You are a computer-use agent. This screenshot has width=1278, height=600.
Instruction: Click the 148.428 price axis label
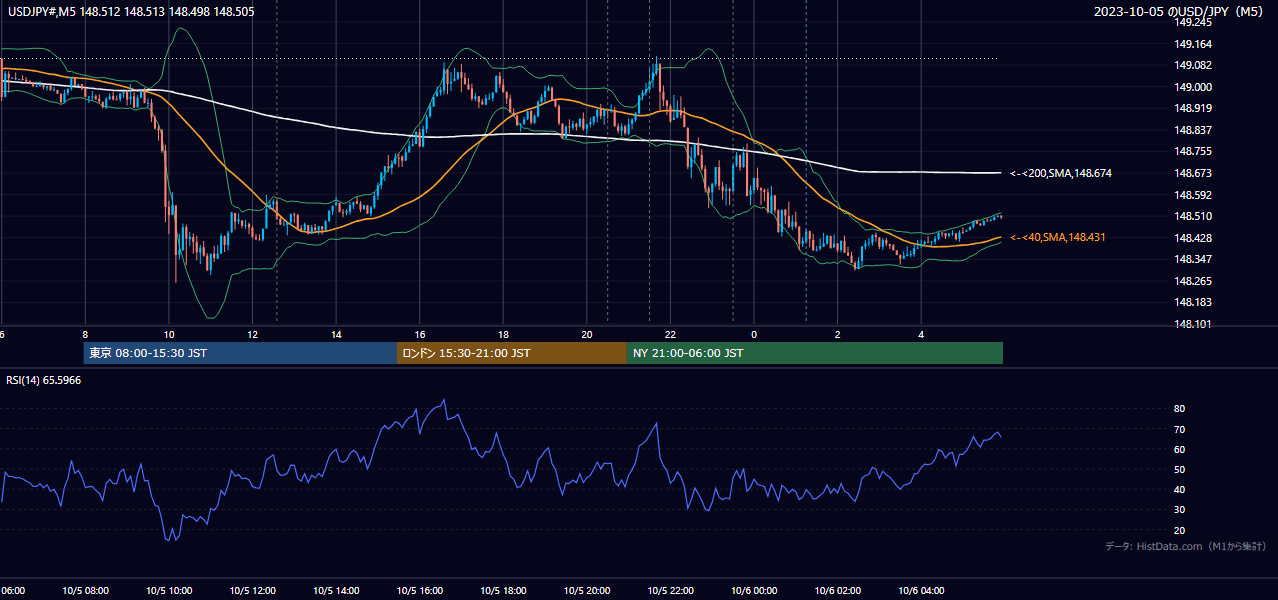coord(1193,238)
